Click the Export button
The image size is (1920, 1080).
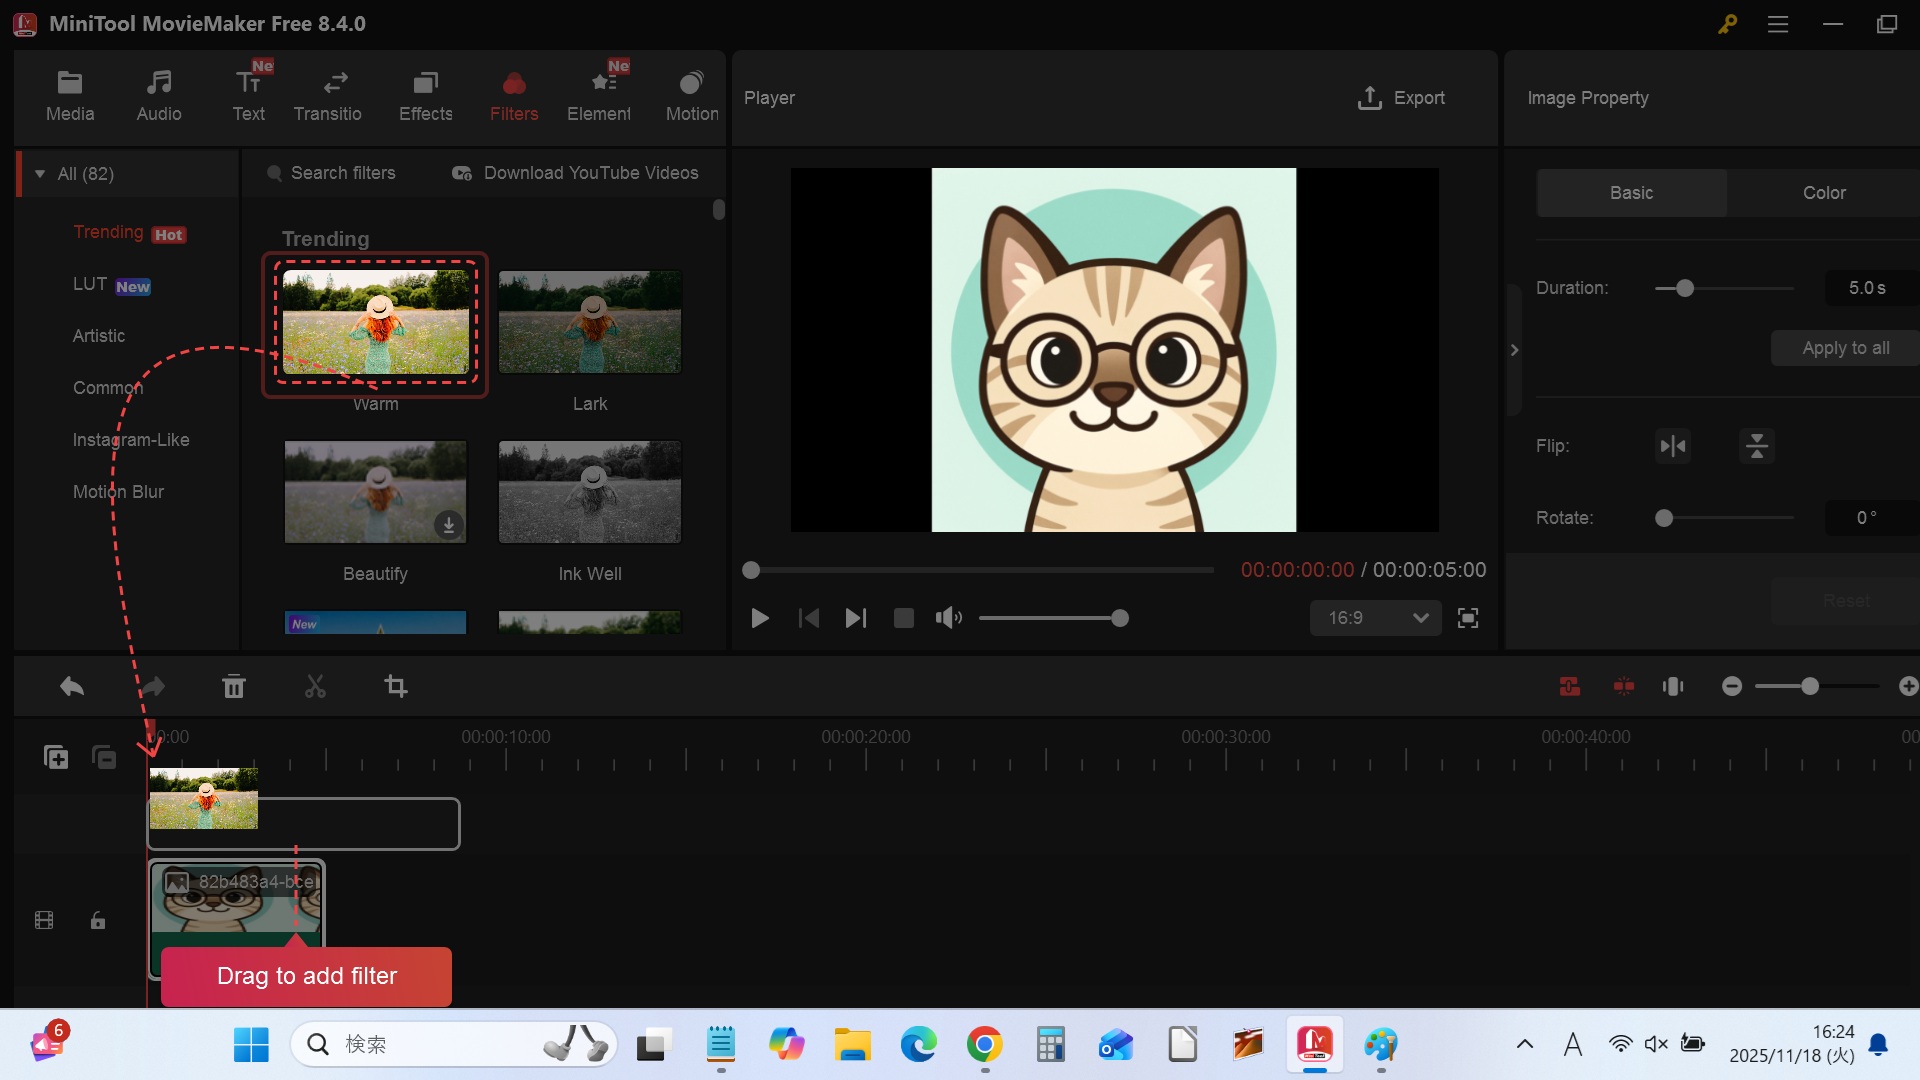click(x=1401, y=98)
